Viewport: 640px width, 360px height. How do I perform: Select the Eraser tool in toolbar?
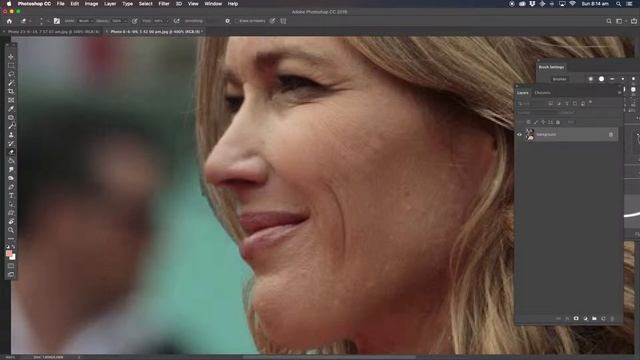pos(11,152)
